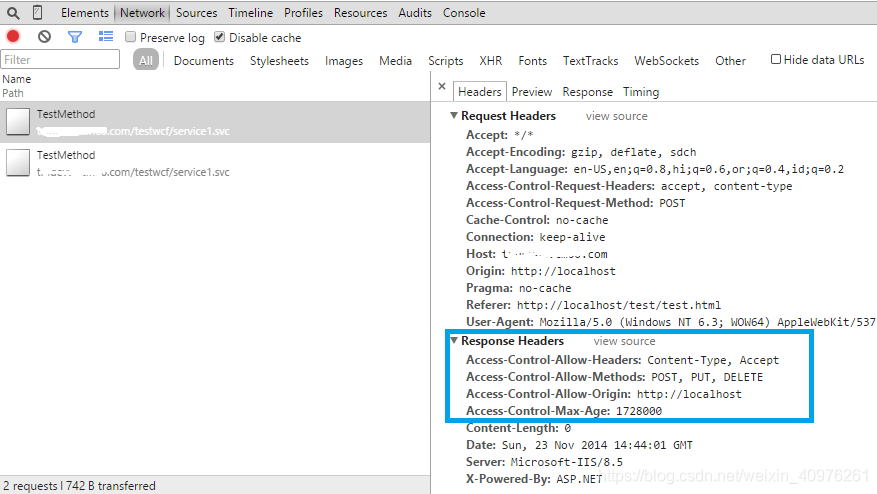Uncheck the Disable cache checkbox

pyautogui.click(x=219, y=37)
